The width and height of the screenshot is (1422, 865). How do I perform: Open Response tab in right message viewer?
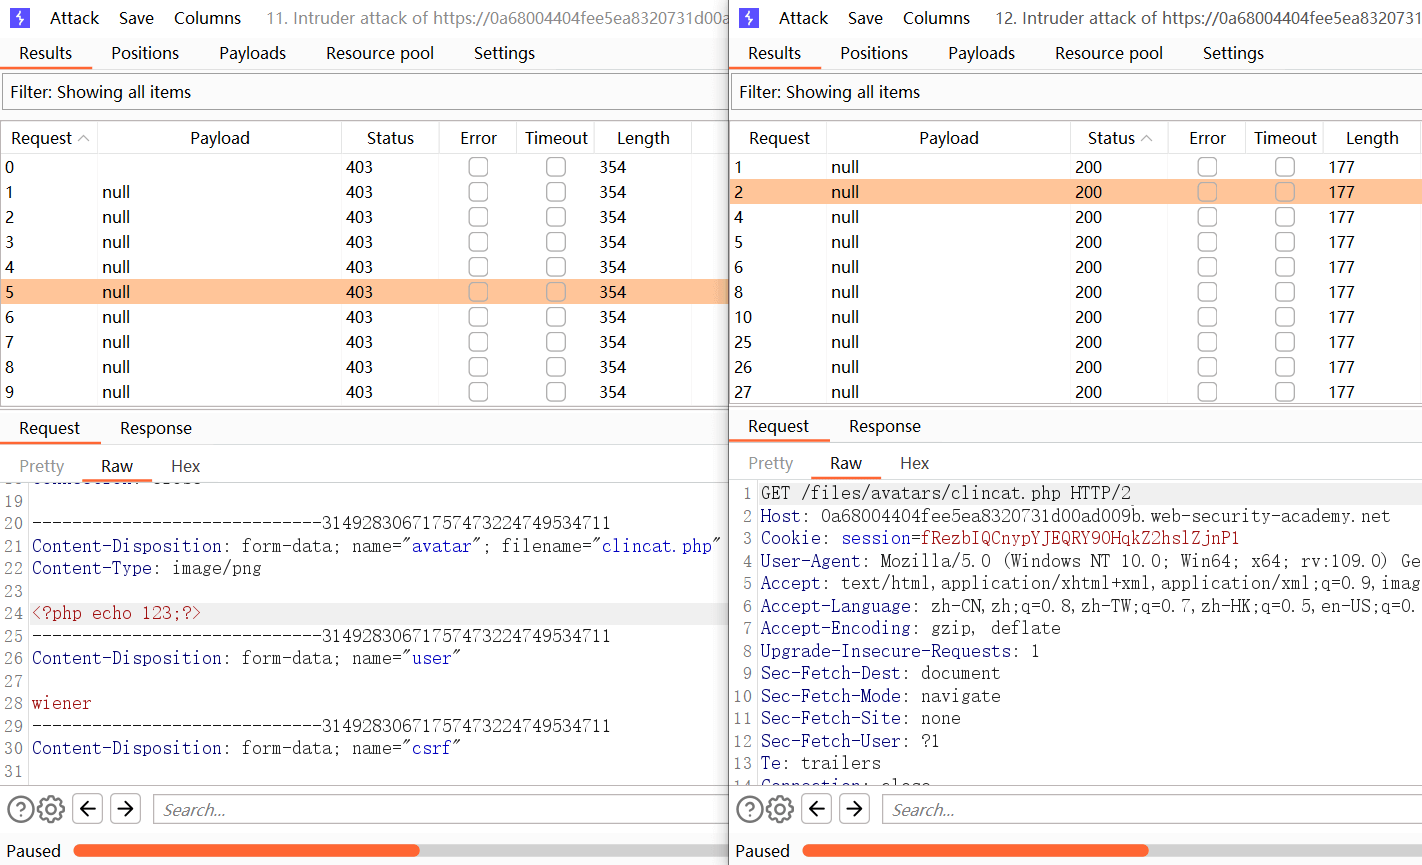pyautogui.click(x=884, y=426)
